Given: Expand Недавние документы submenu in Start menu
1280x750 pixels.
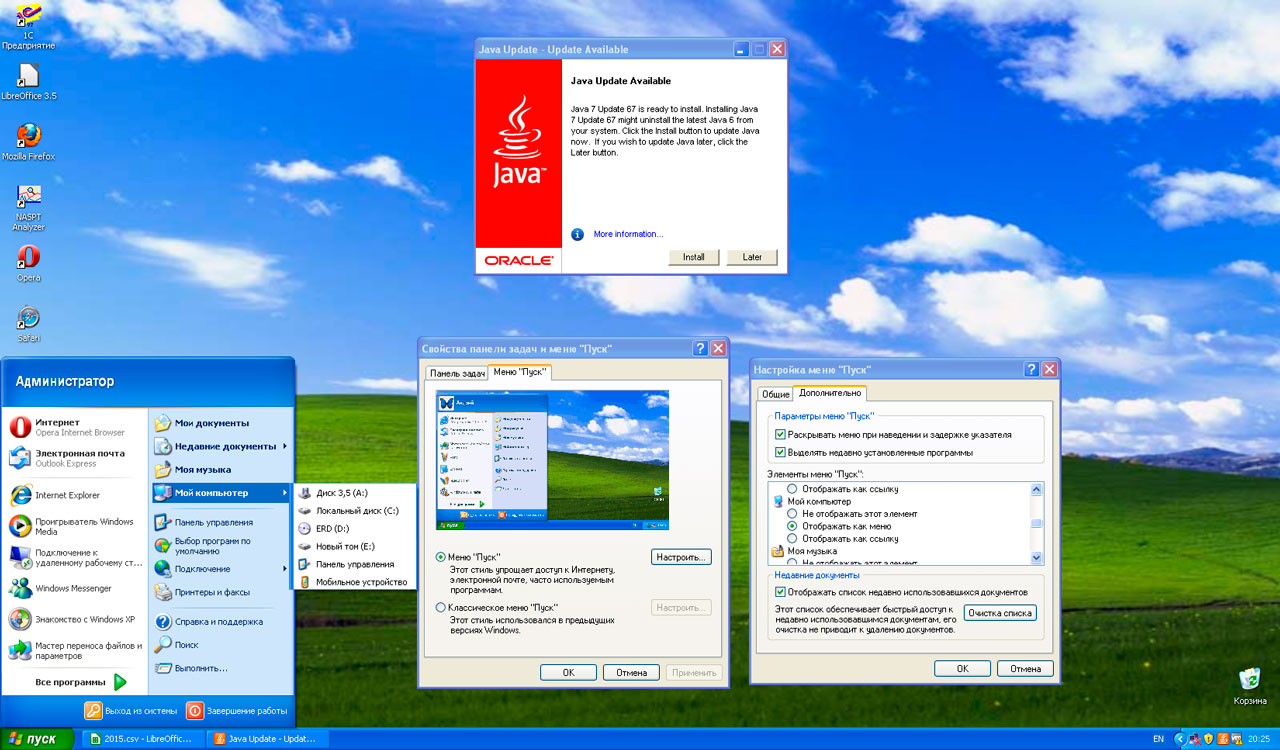Looking at the screenshot, I should point(220,446).
